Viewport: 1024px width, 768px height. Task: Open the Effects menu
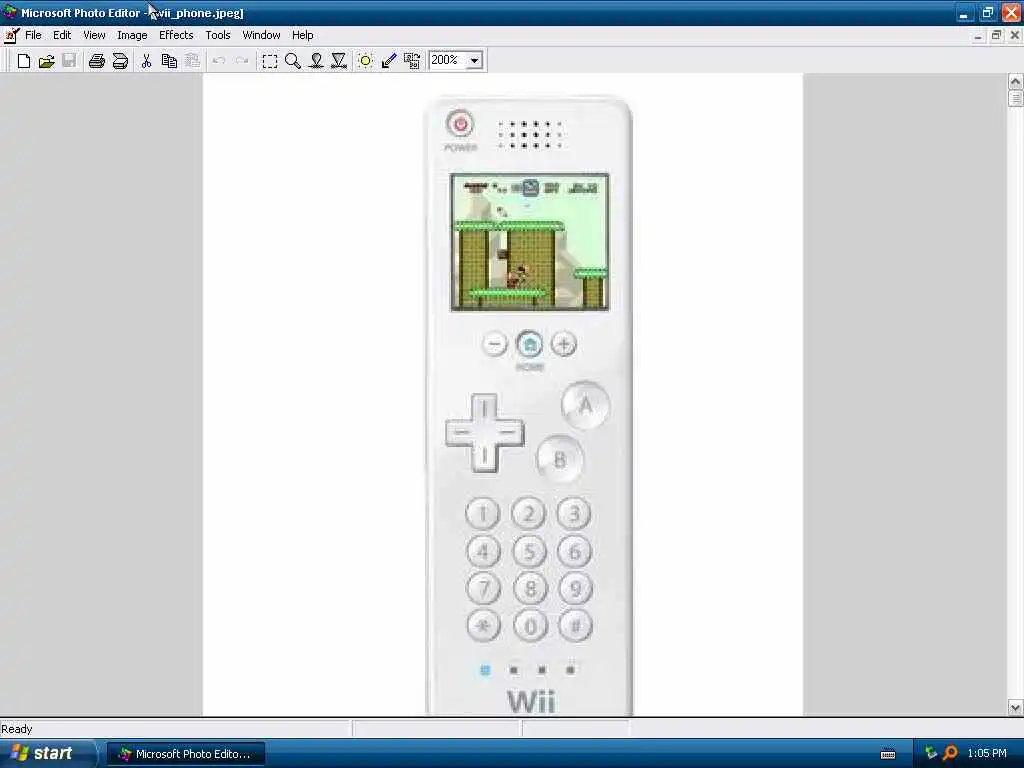point(176,35)
